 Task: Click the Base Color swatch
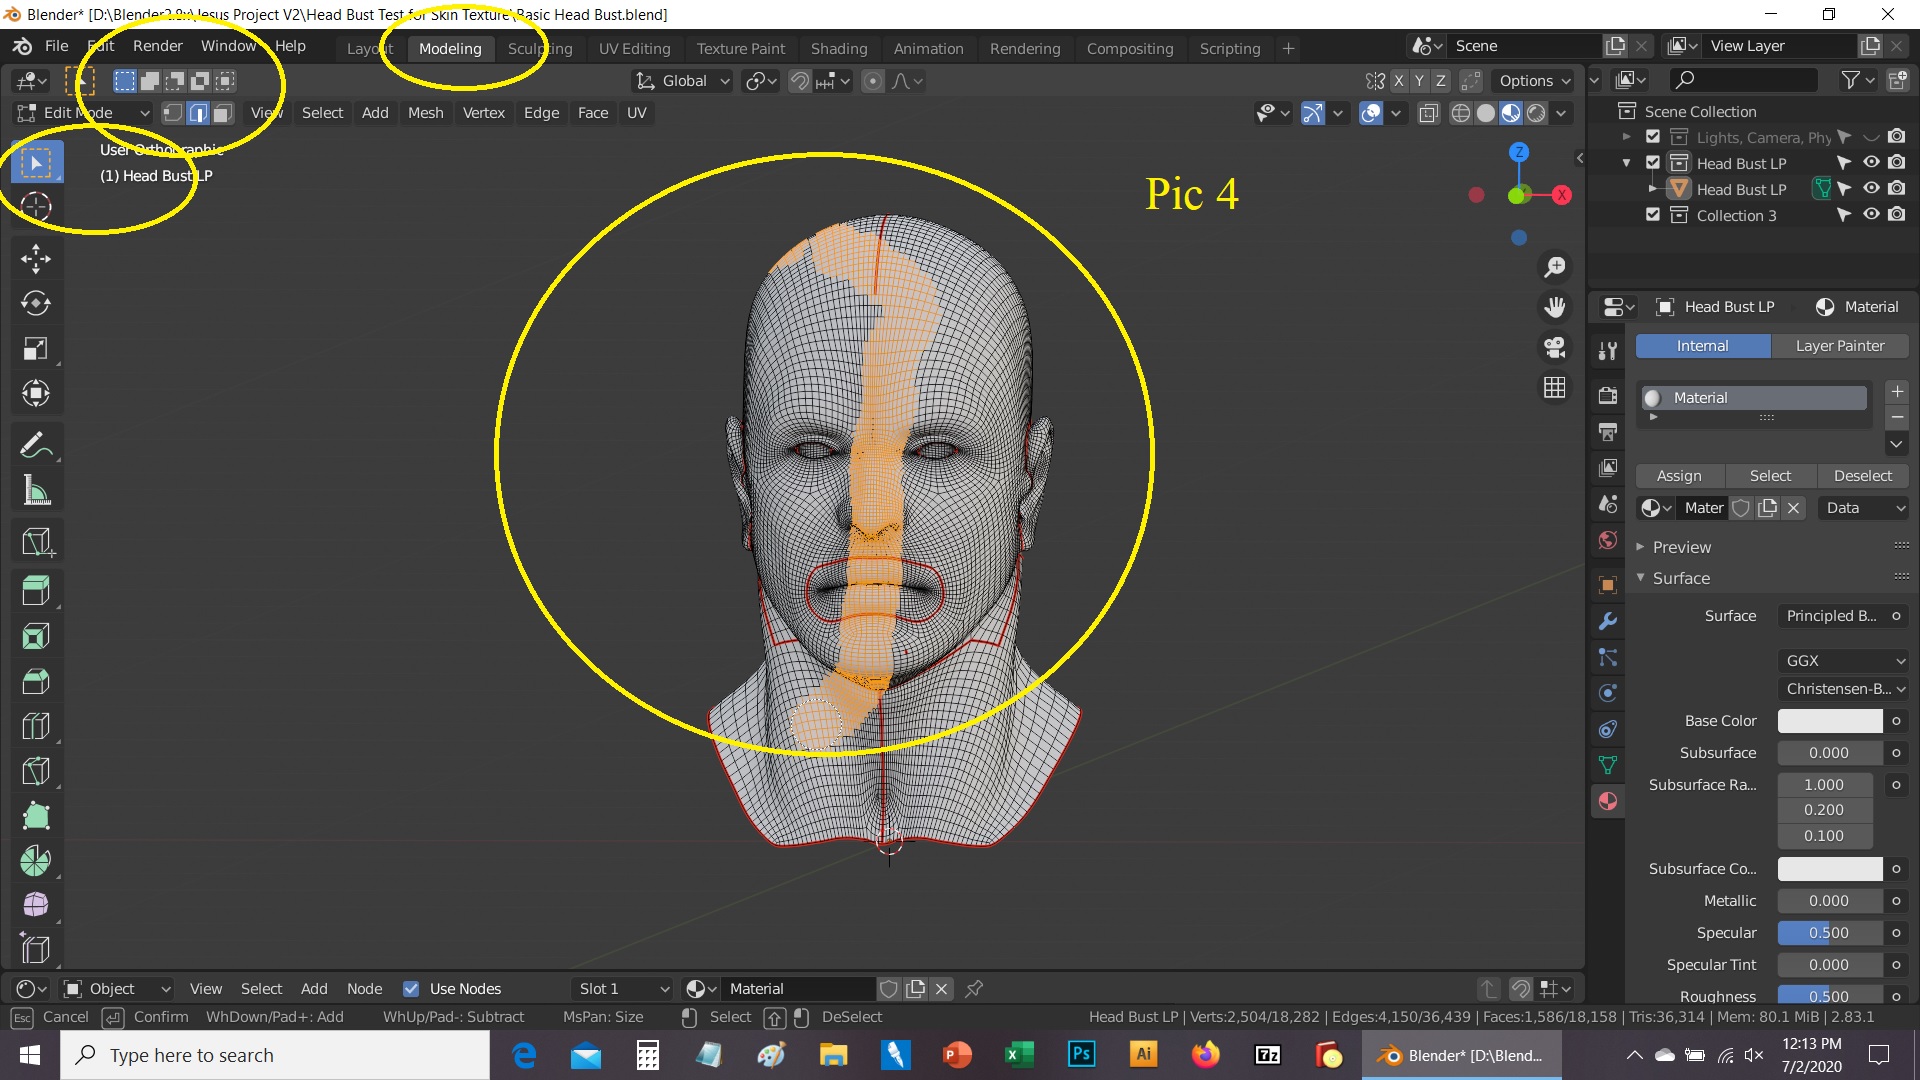click(x=1829, y=721)
